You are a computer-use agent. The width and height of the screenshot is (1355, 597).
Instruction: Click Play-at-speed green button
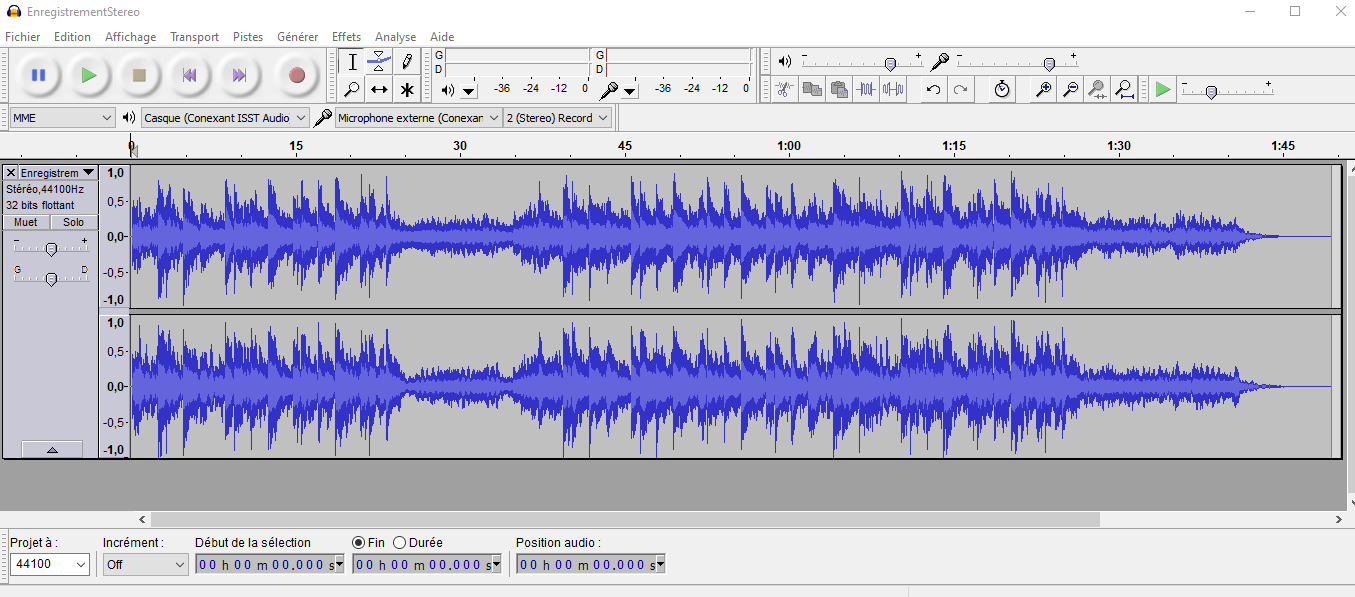1162,90
